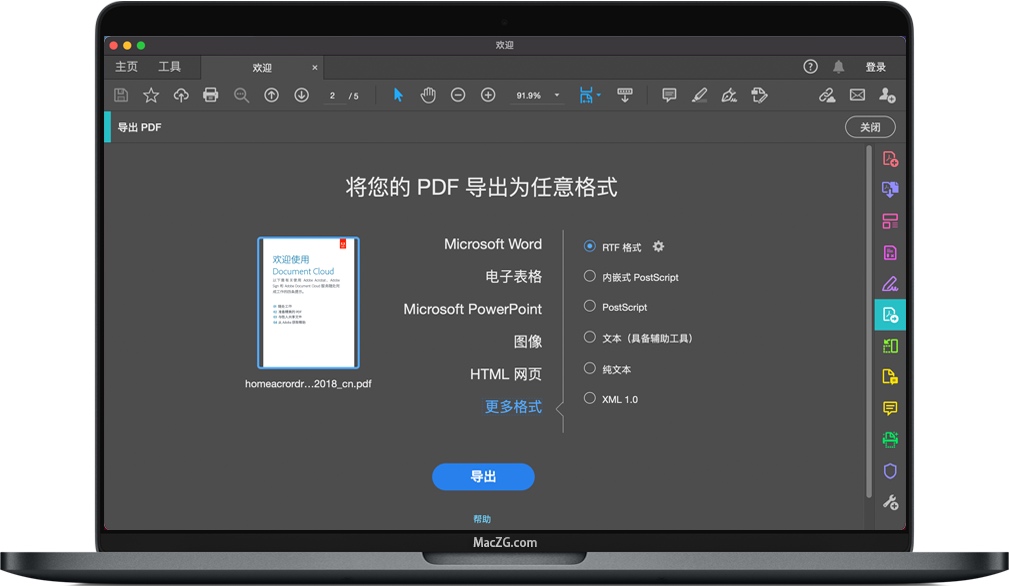The height and width of the screenshot is (586, 1009).
Task: Add a comment using sticky note icon
Action: pos(669,95)
